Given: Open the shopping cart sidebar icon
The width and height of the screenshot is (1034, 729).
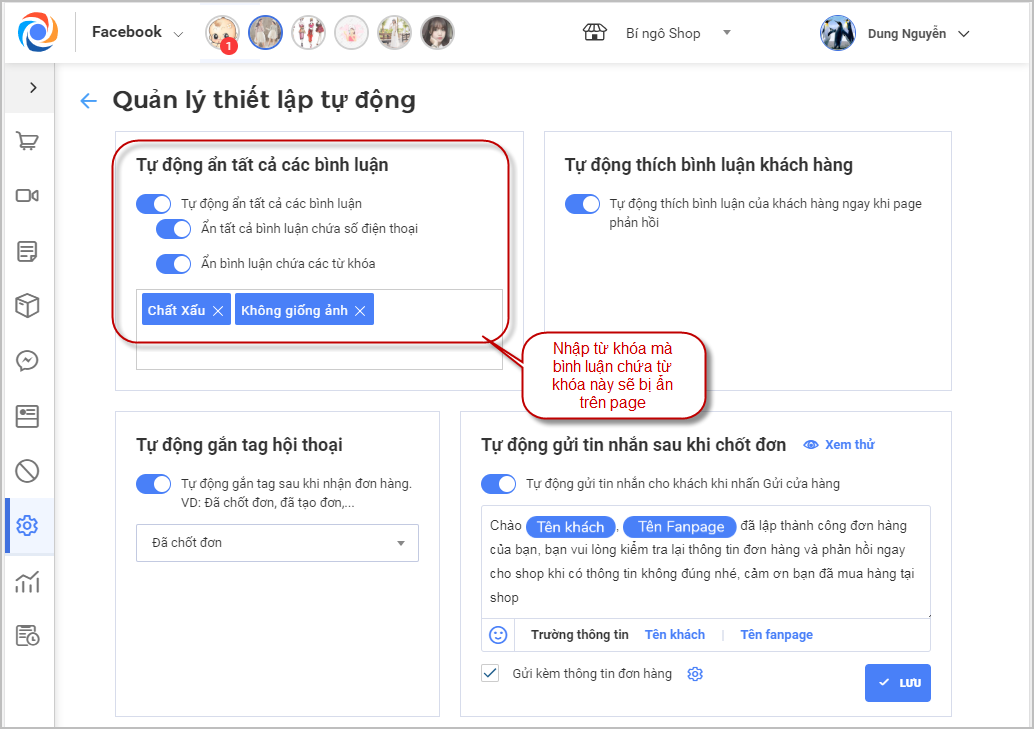Looking at the screenshot, I should (x=27, y=141).
